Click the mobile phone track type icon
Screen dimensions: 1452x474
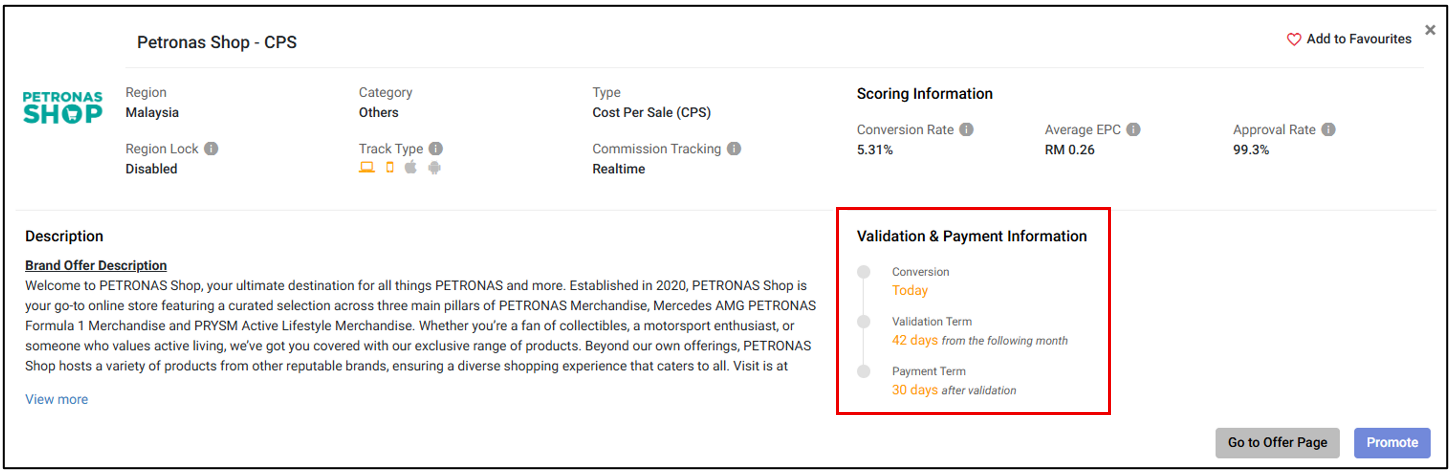coord(390,168)
